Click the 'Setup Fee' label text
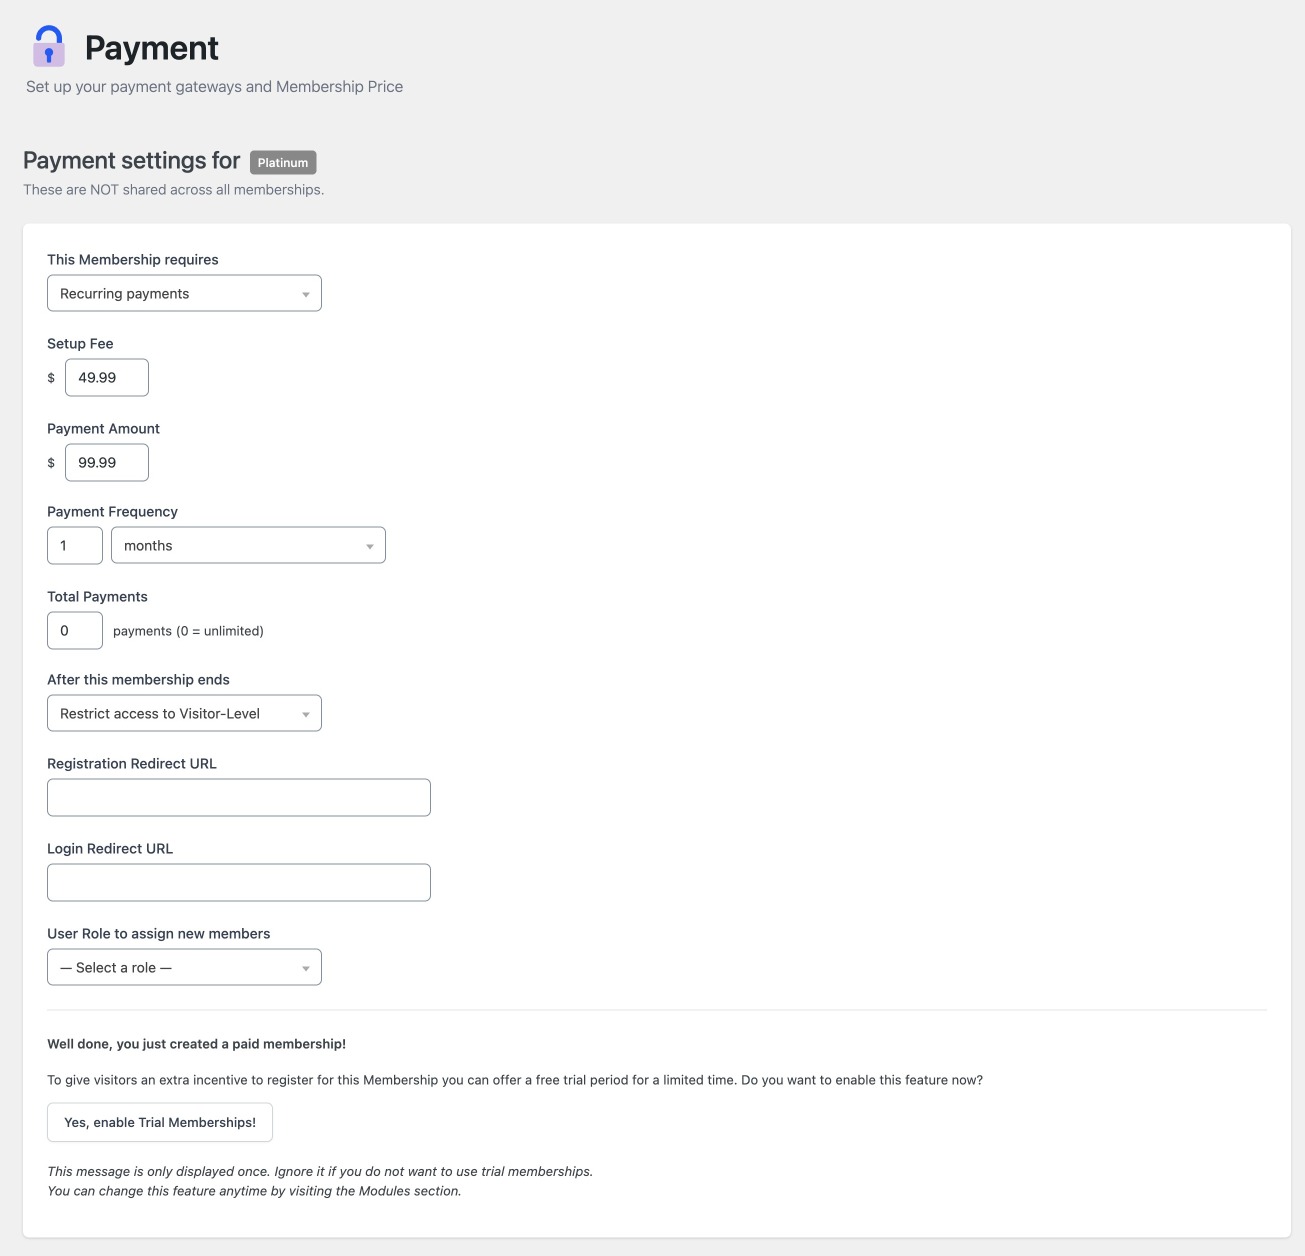Image resolution: width=1305 pixels, height=1256 pixels. click(x=80, y=343)
